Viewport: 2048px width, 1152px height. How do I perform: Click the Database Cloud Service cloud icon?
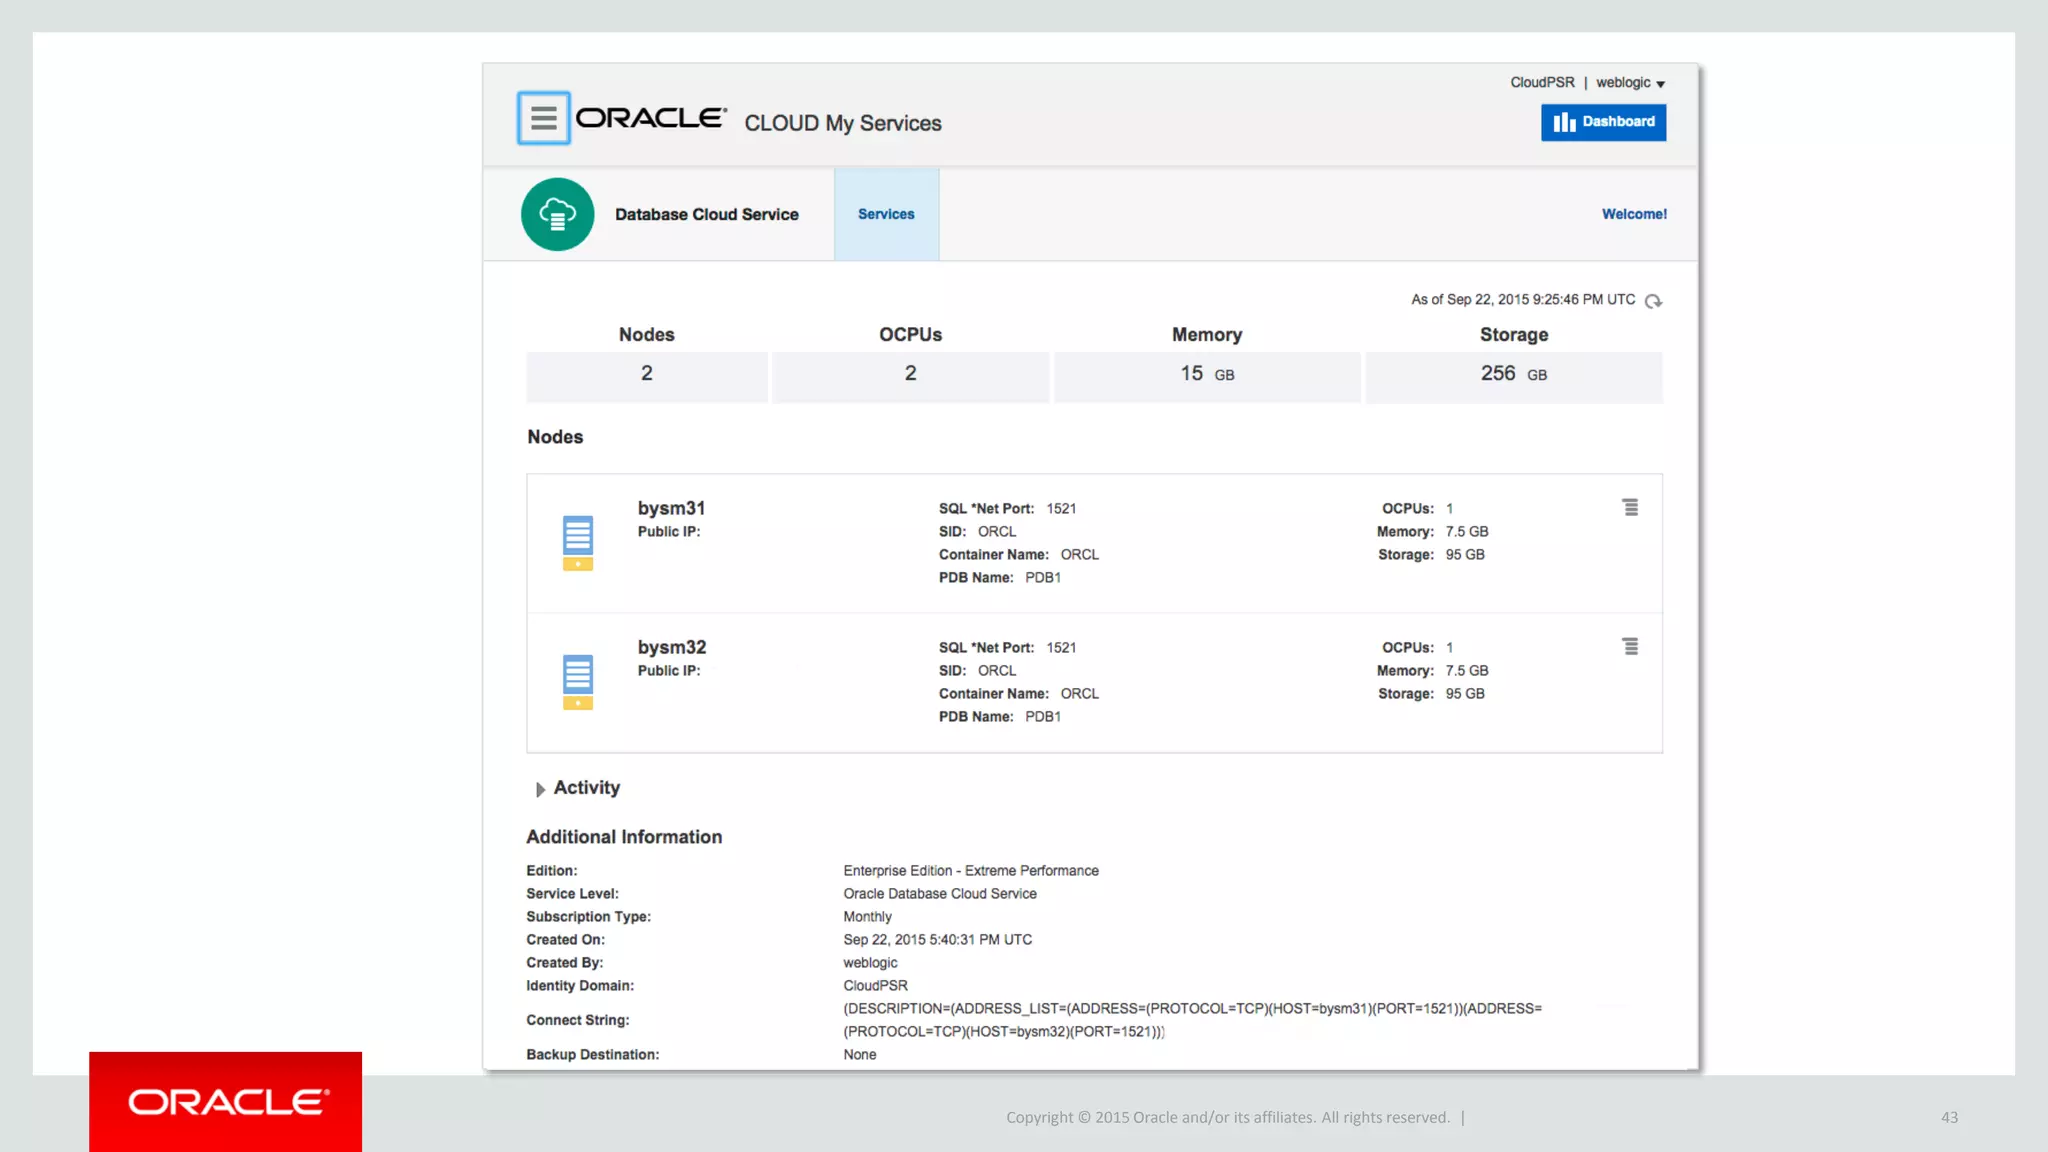click(x=557, y=214)
